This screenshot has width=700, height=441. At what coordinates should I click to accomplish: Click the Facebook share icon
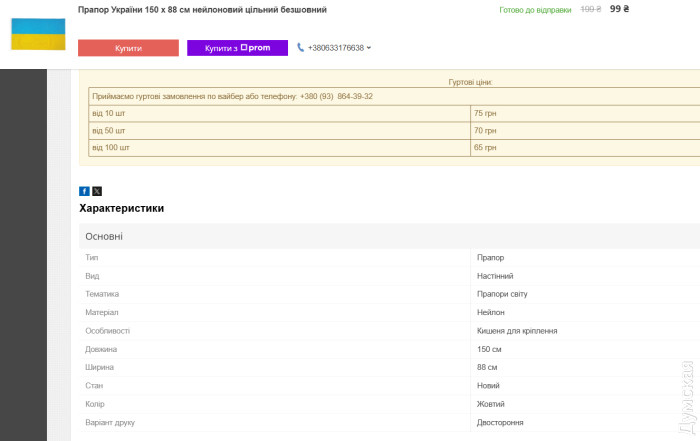point(84,191)
